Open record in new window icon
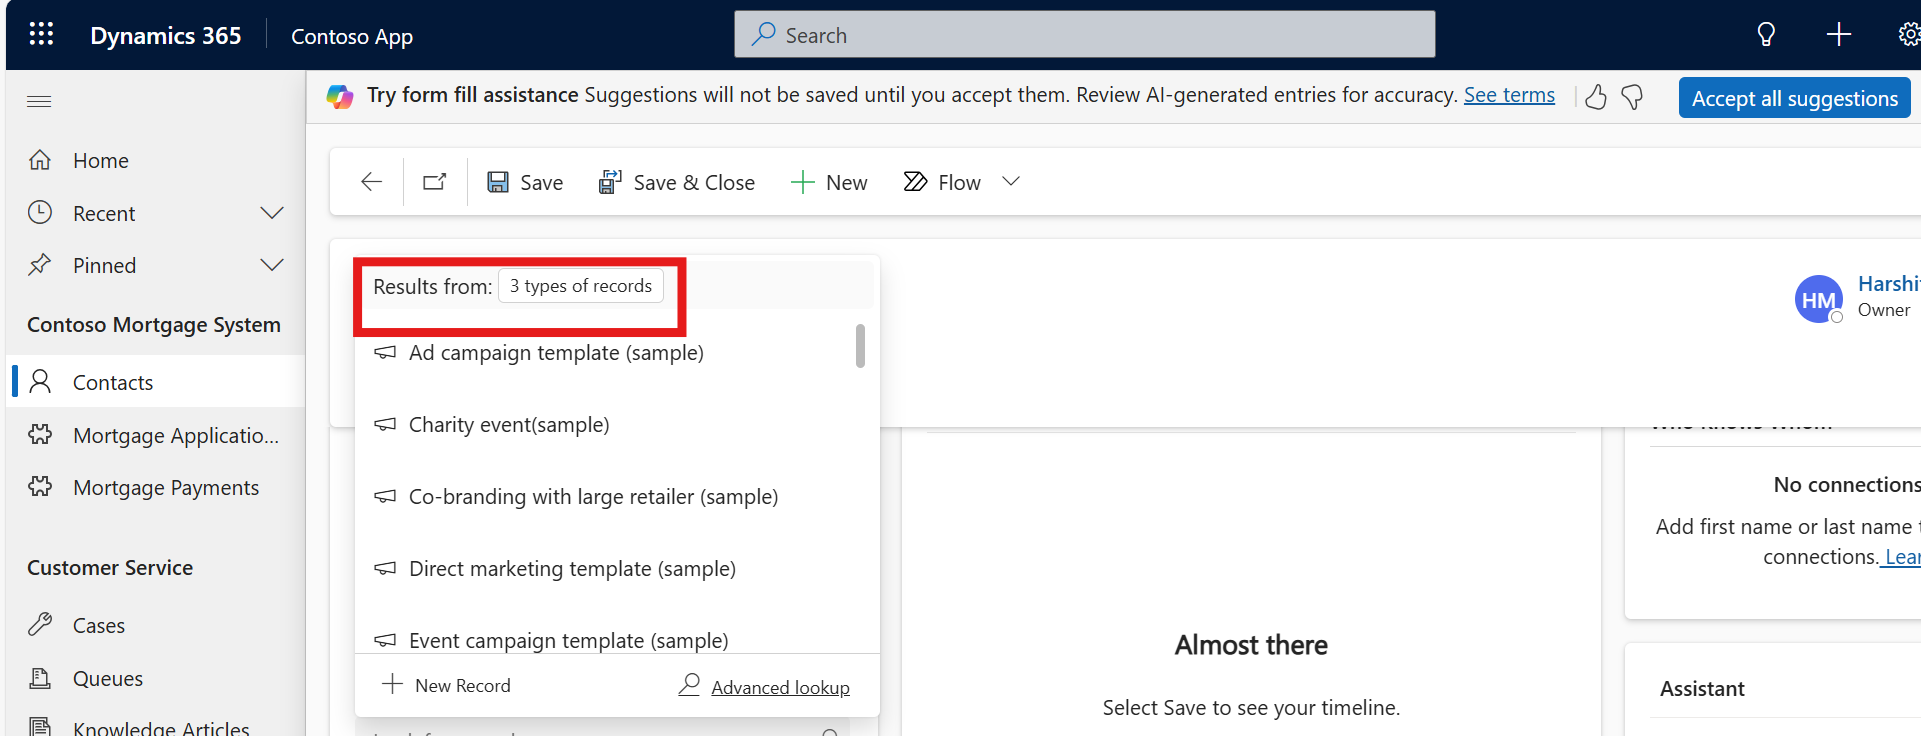Screen dimensions: 1921x736 435,182
